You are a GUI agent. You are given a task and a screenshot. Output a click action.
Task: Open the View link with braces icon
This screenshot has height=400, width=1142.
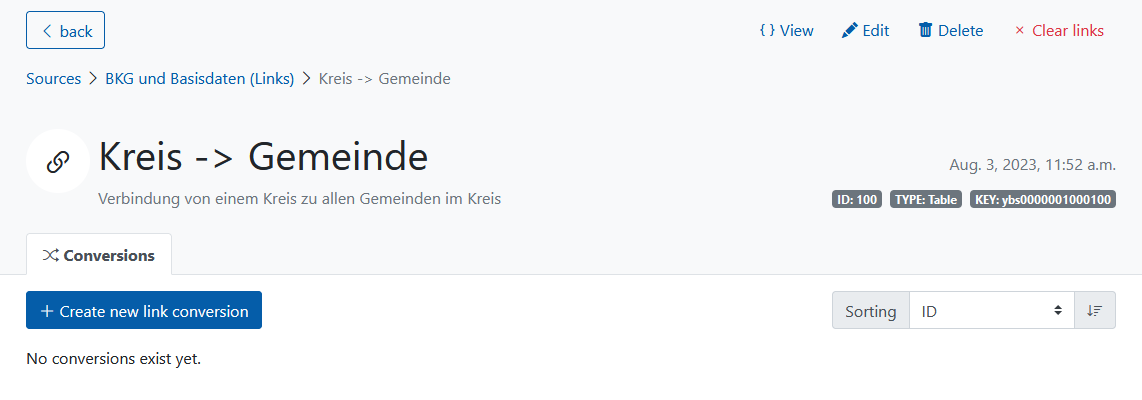786,31
